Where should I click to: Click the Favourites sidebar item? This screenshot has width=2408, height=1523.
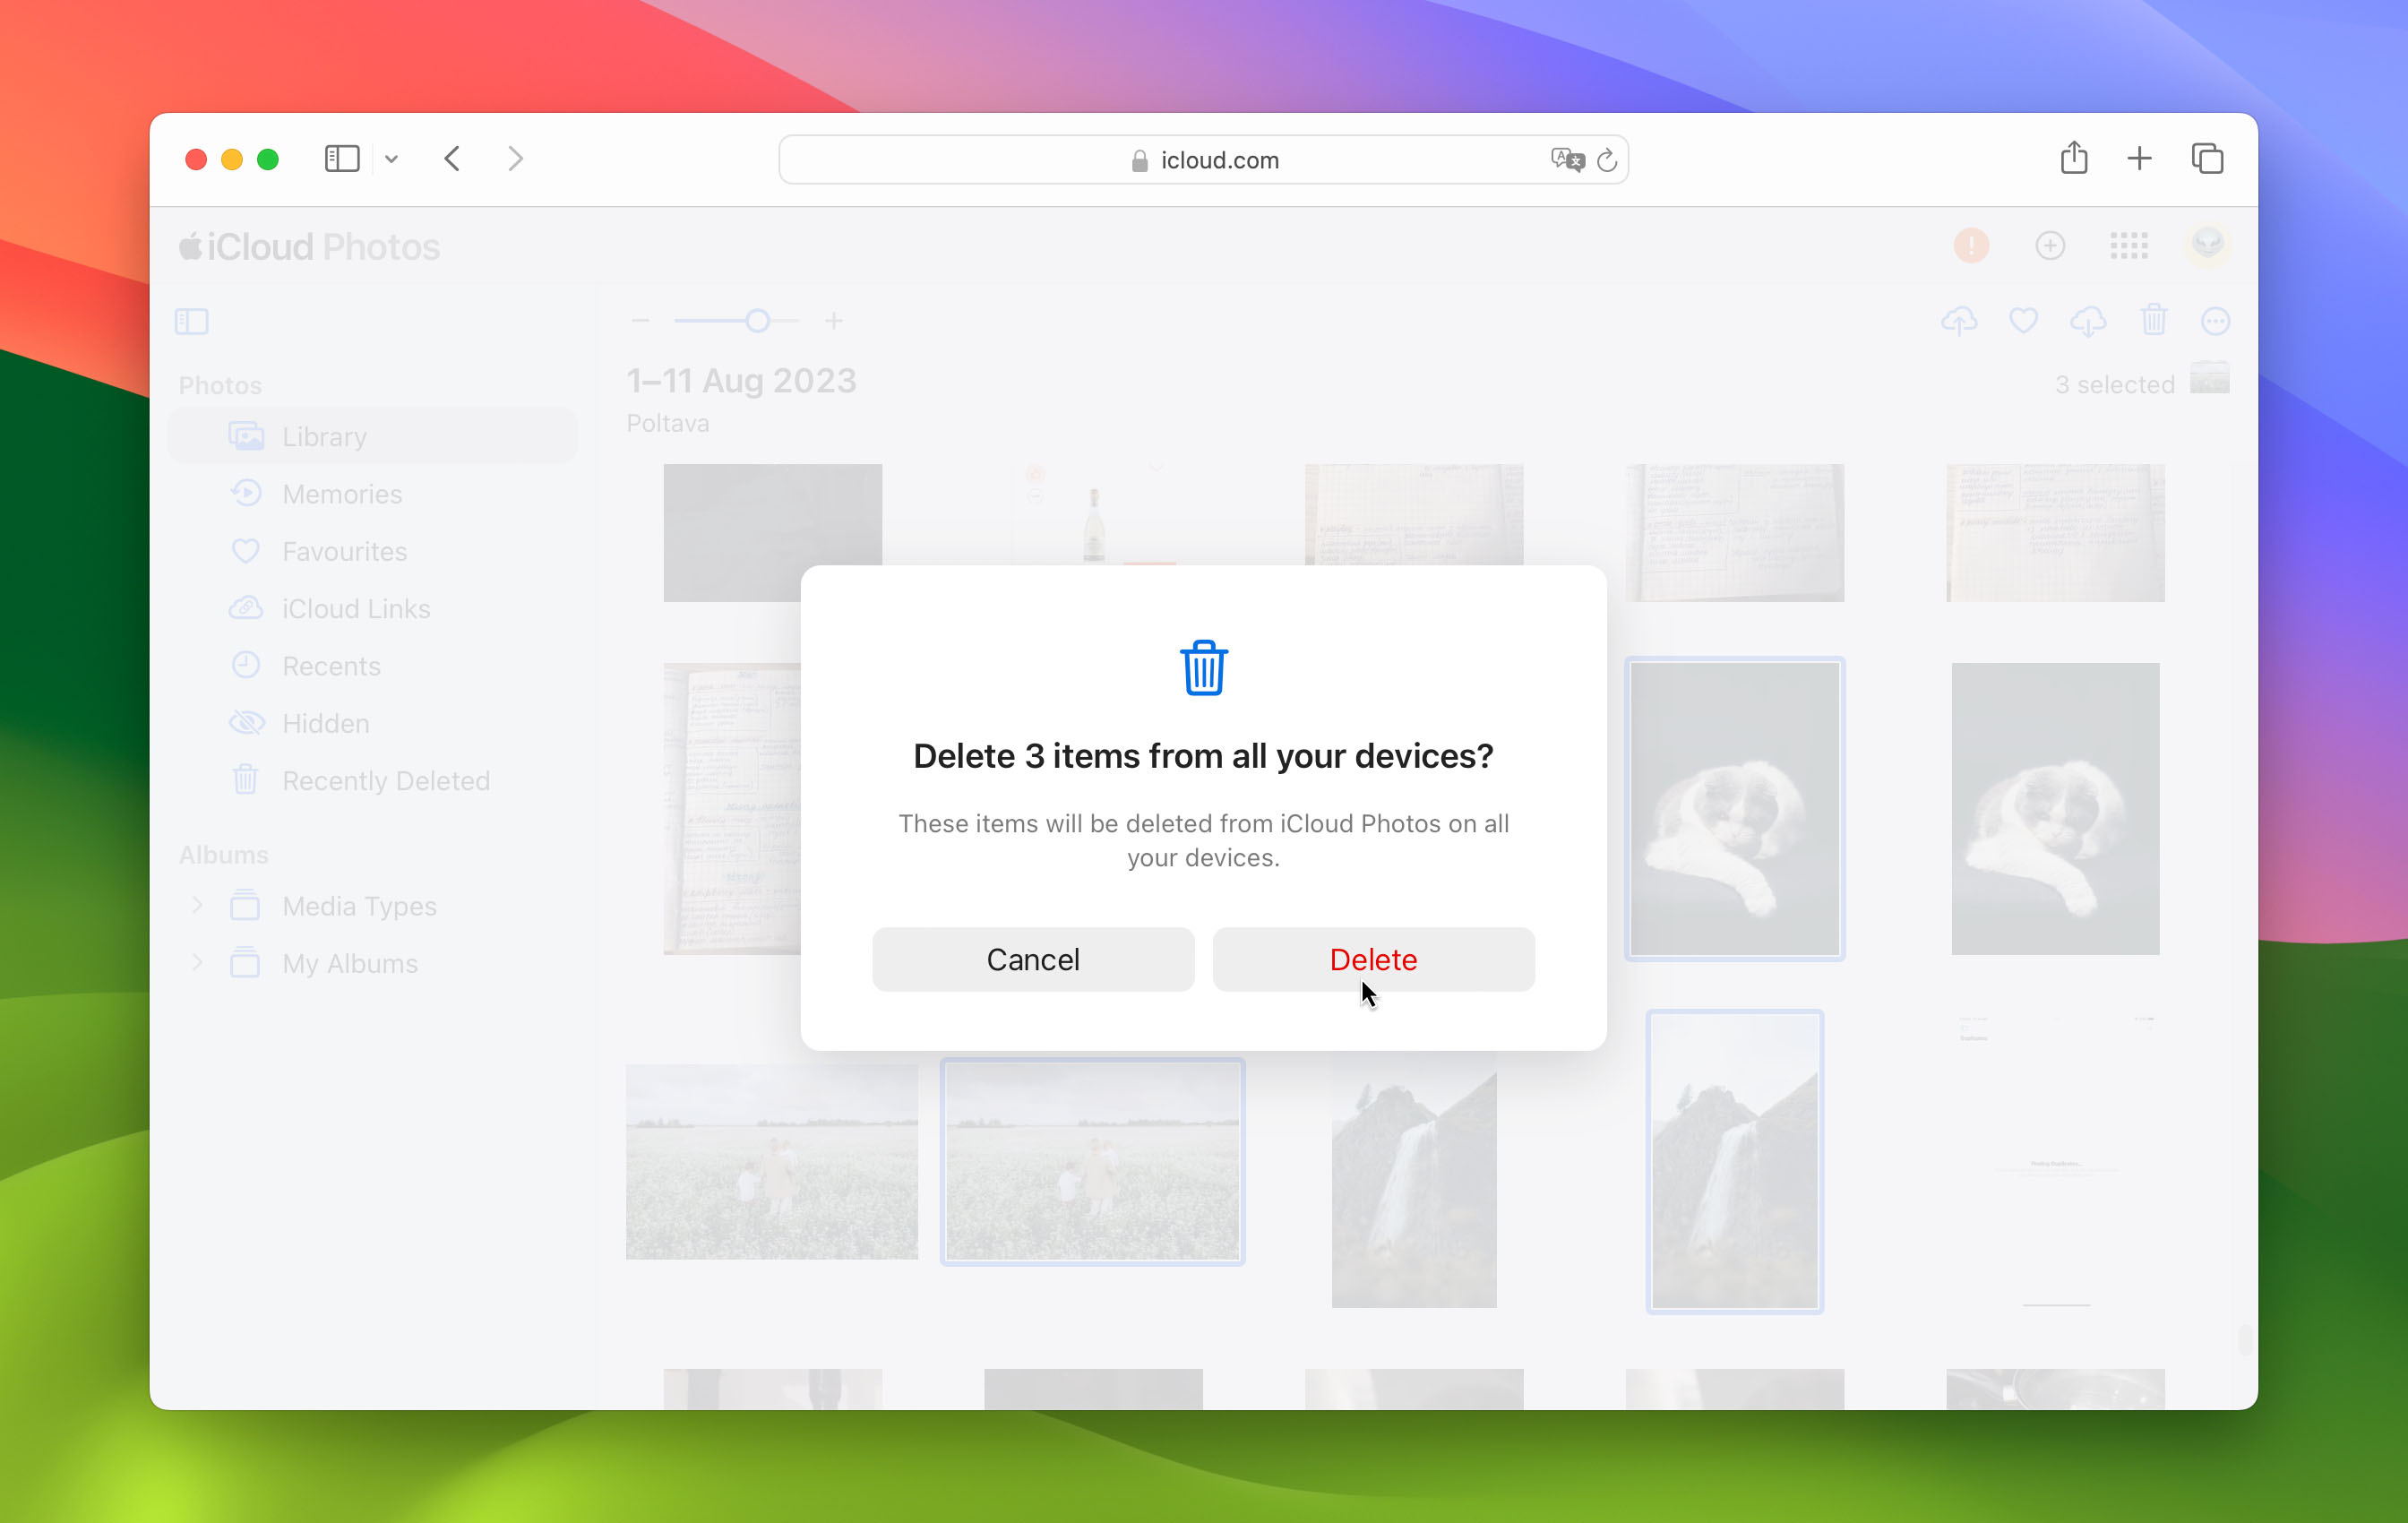[x=346, y=551]
